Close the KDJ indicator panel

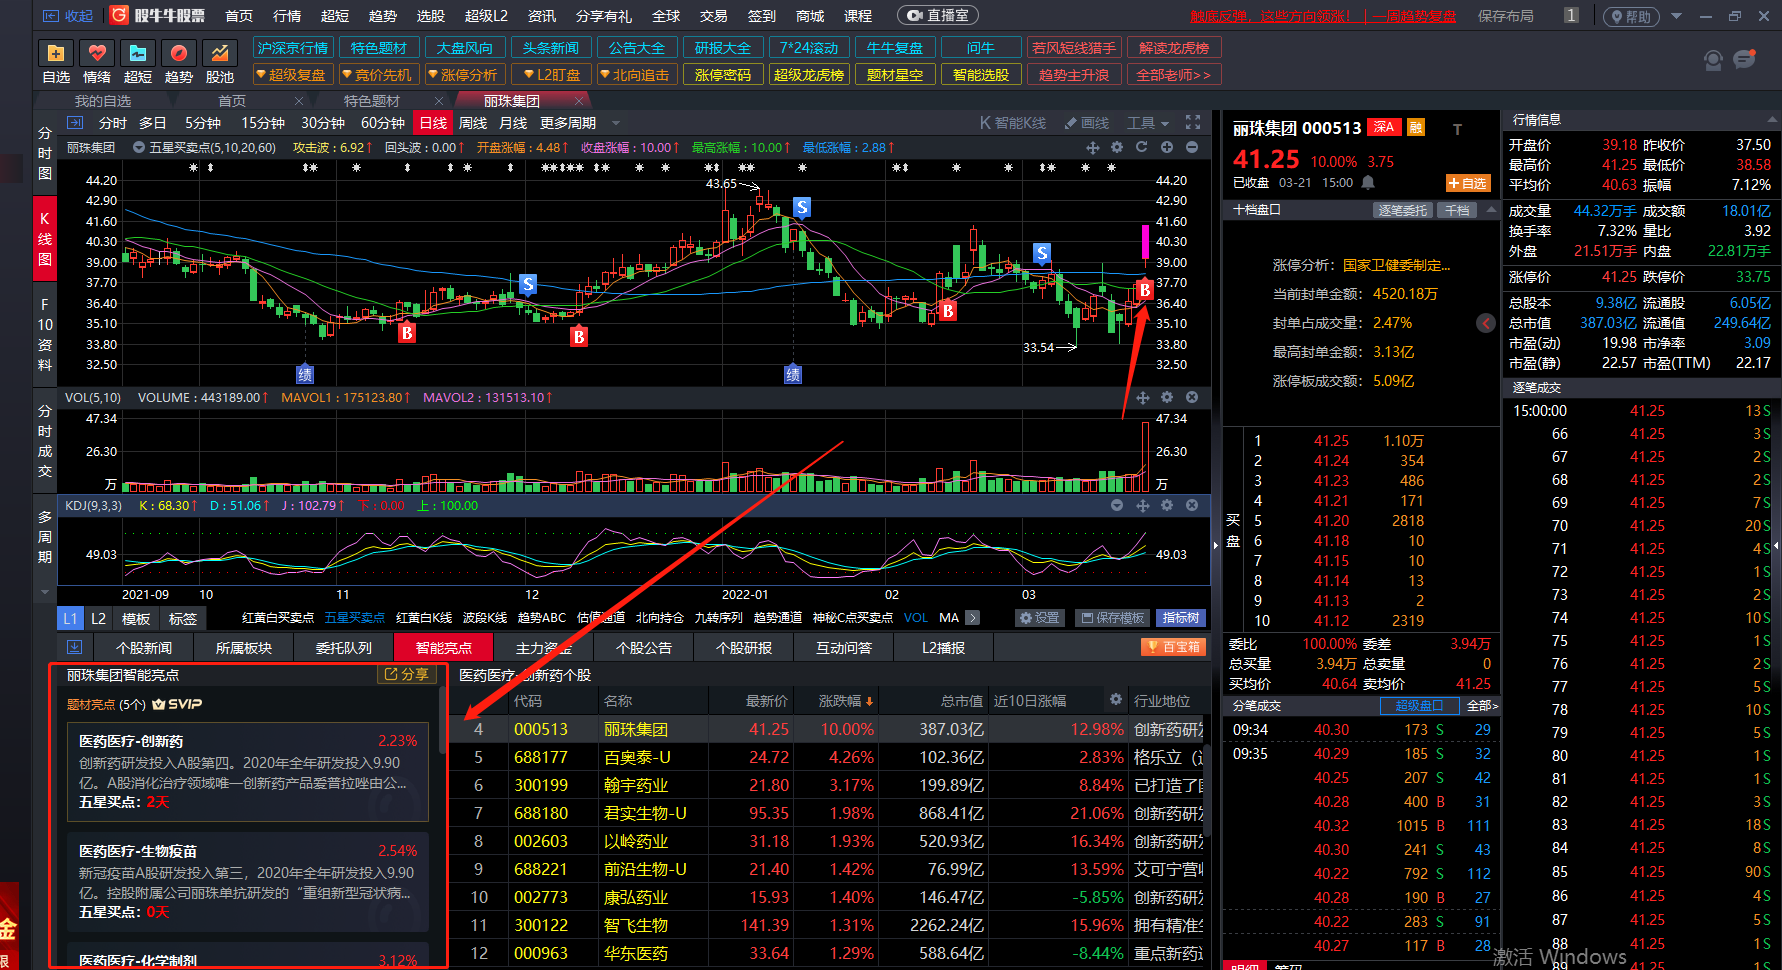(x=1192, y=505)
